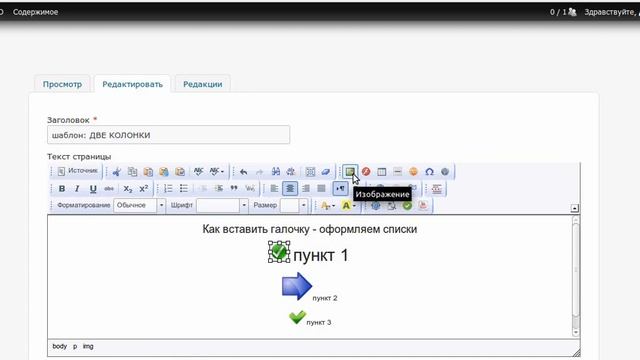Click the body element path item
The width and height of the screenshot is (640, 360).
pos(60,346)
